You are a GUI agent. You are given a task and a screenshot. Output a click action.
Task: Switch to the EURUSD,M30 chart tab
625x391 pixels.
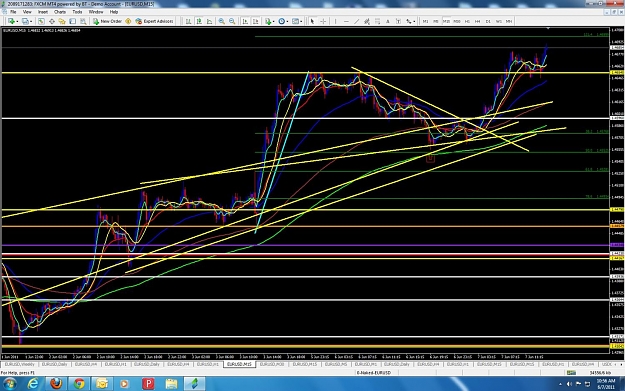pos(272,364)
